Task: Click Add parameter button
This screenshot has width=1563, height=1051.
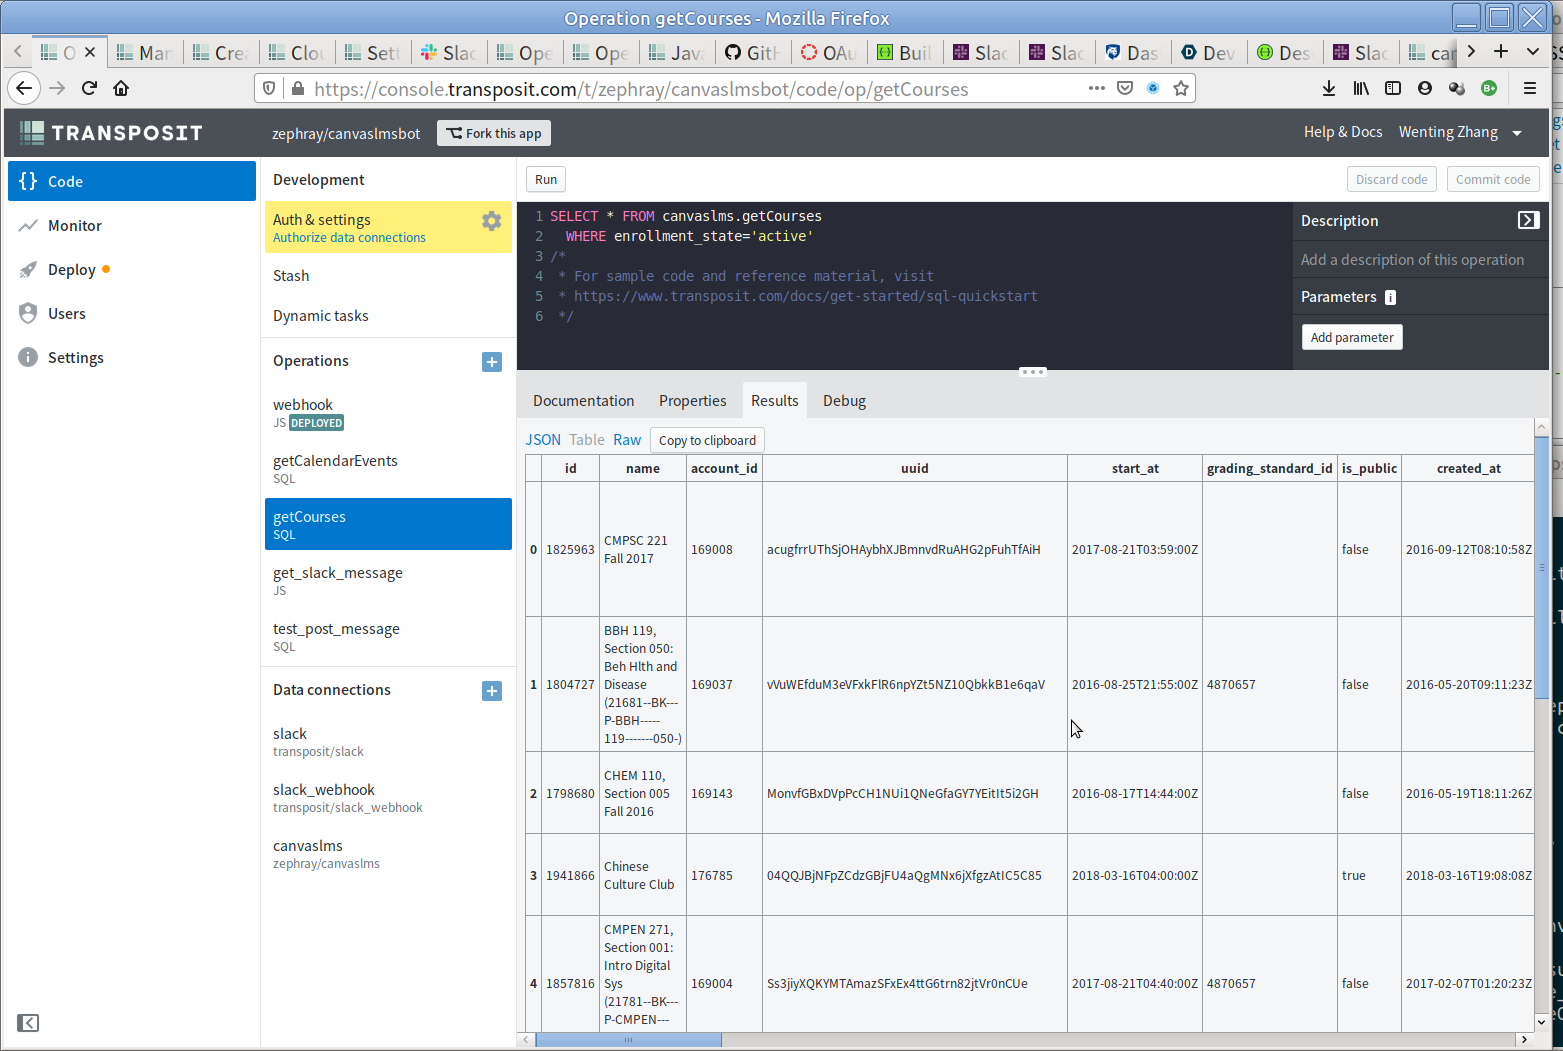Action: (1352, 337)
